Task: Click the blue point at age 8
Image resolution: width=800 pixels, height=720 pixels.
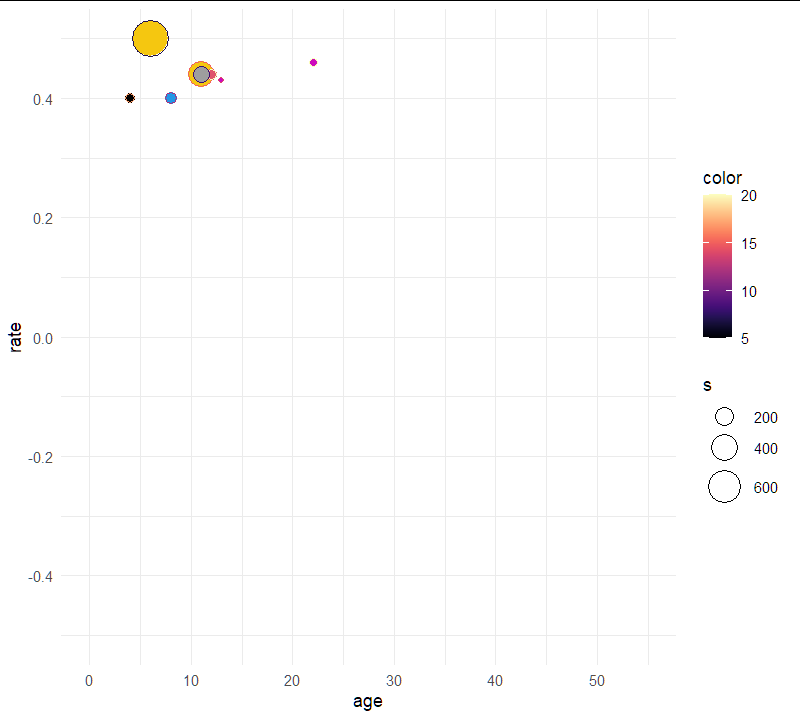Action: click(171, 98)
